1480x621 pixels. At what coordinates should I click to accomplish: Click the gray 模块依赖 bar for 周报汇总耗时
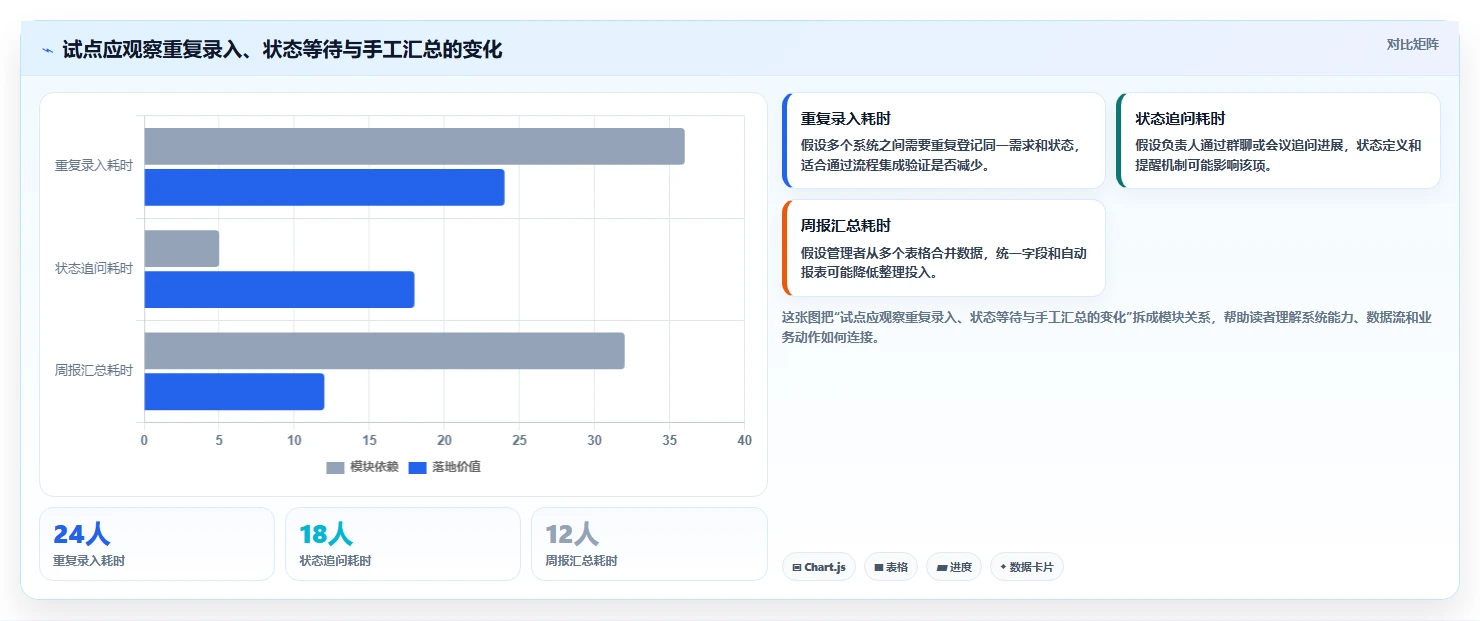point(384,351)
